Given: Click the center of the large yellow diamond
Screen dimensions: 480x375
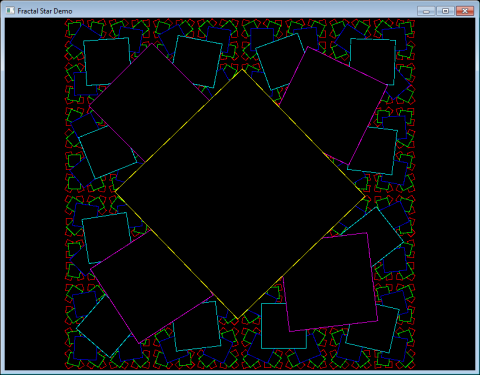Looking at the screenshot, I should coord(240,194).
